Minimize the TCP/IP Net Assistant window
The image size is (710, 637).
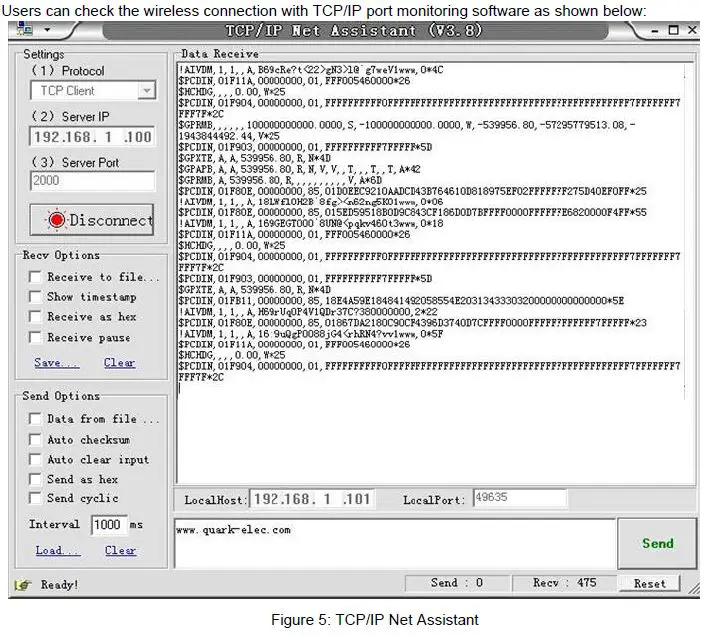click(655, 30)
